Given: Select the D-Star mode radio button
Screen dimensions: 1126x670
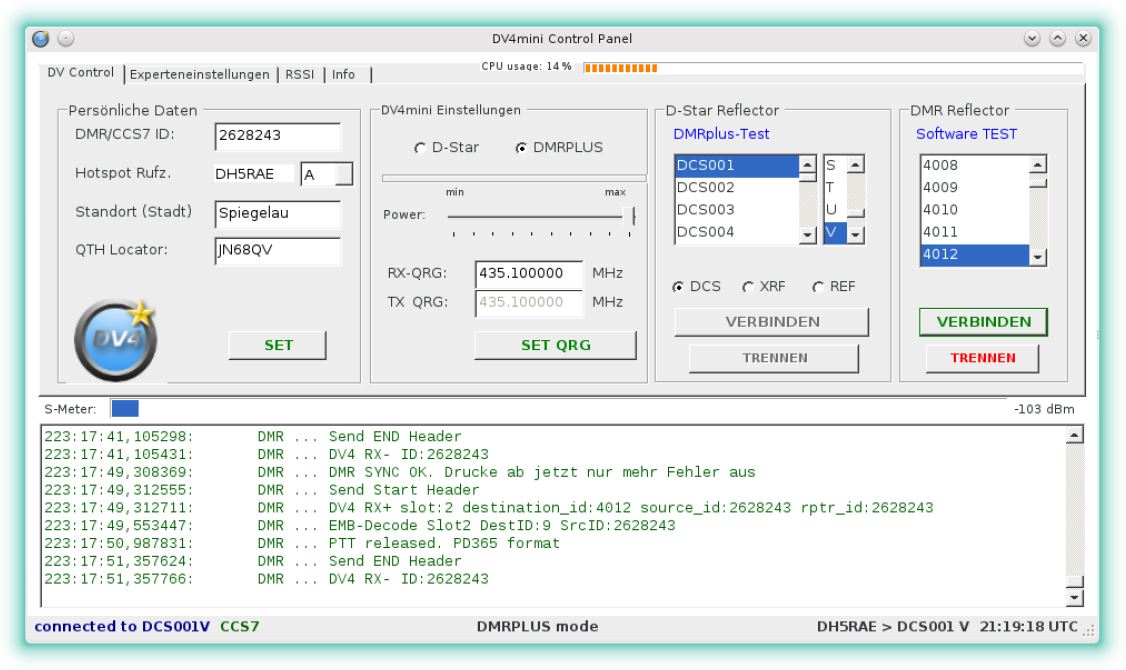Looking at the screenshot, I should 420,148.
